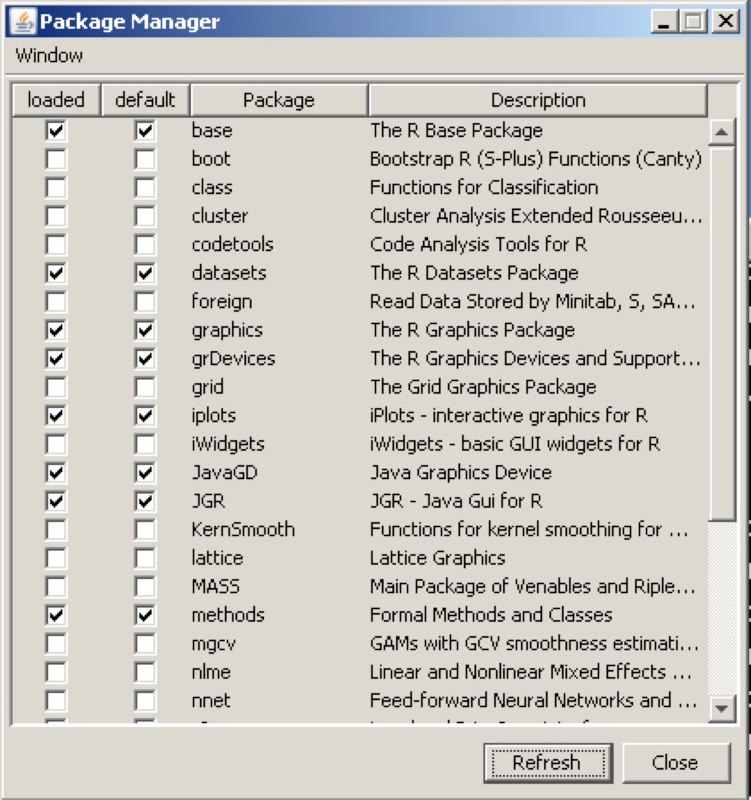Toggle loaded checkbox for grDevices
This screenshot has width=751, height=800.
[x=56, y=359]
